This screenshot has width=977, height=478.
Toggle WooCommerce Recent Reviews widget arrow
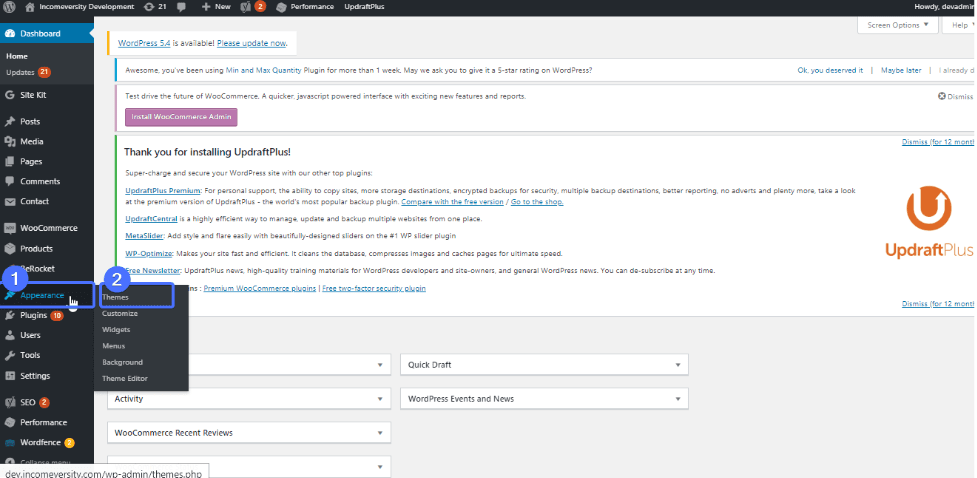pos(380,433)
